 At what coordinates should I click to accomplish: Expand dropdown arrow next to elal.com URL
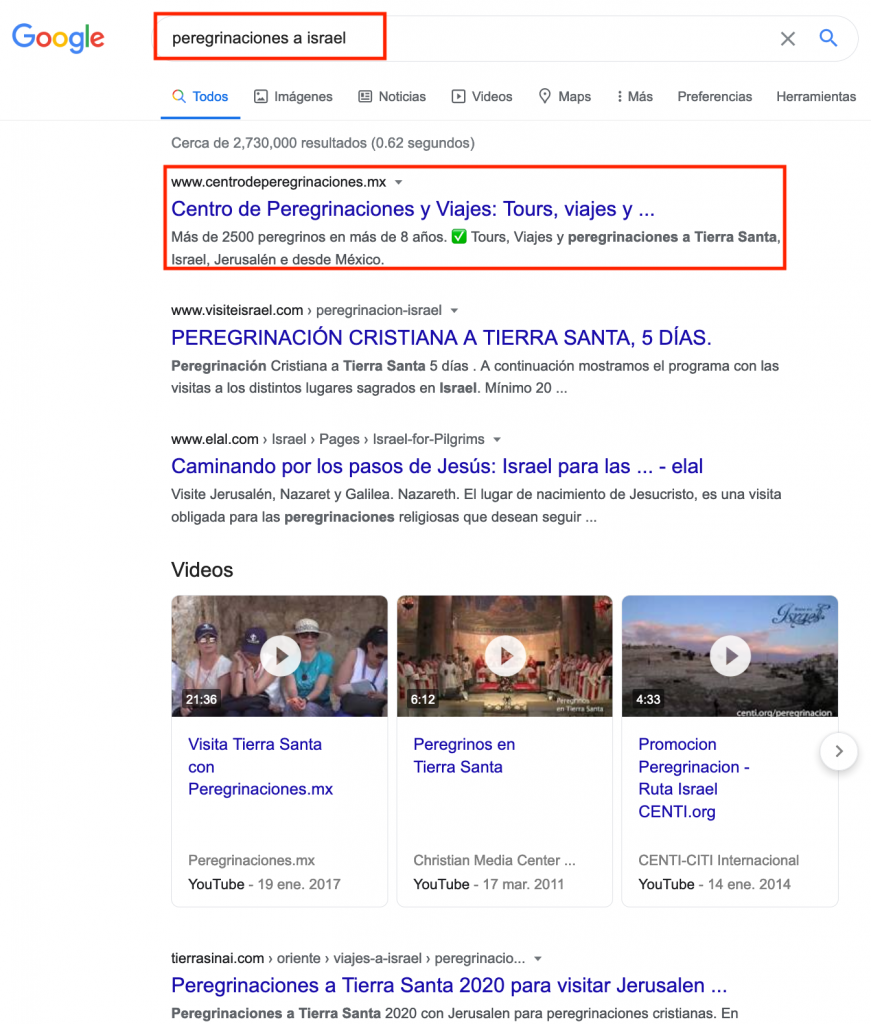coord(497,440)
